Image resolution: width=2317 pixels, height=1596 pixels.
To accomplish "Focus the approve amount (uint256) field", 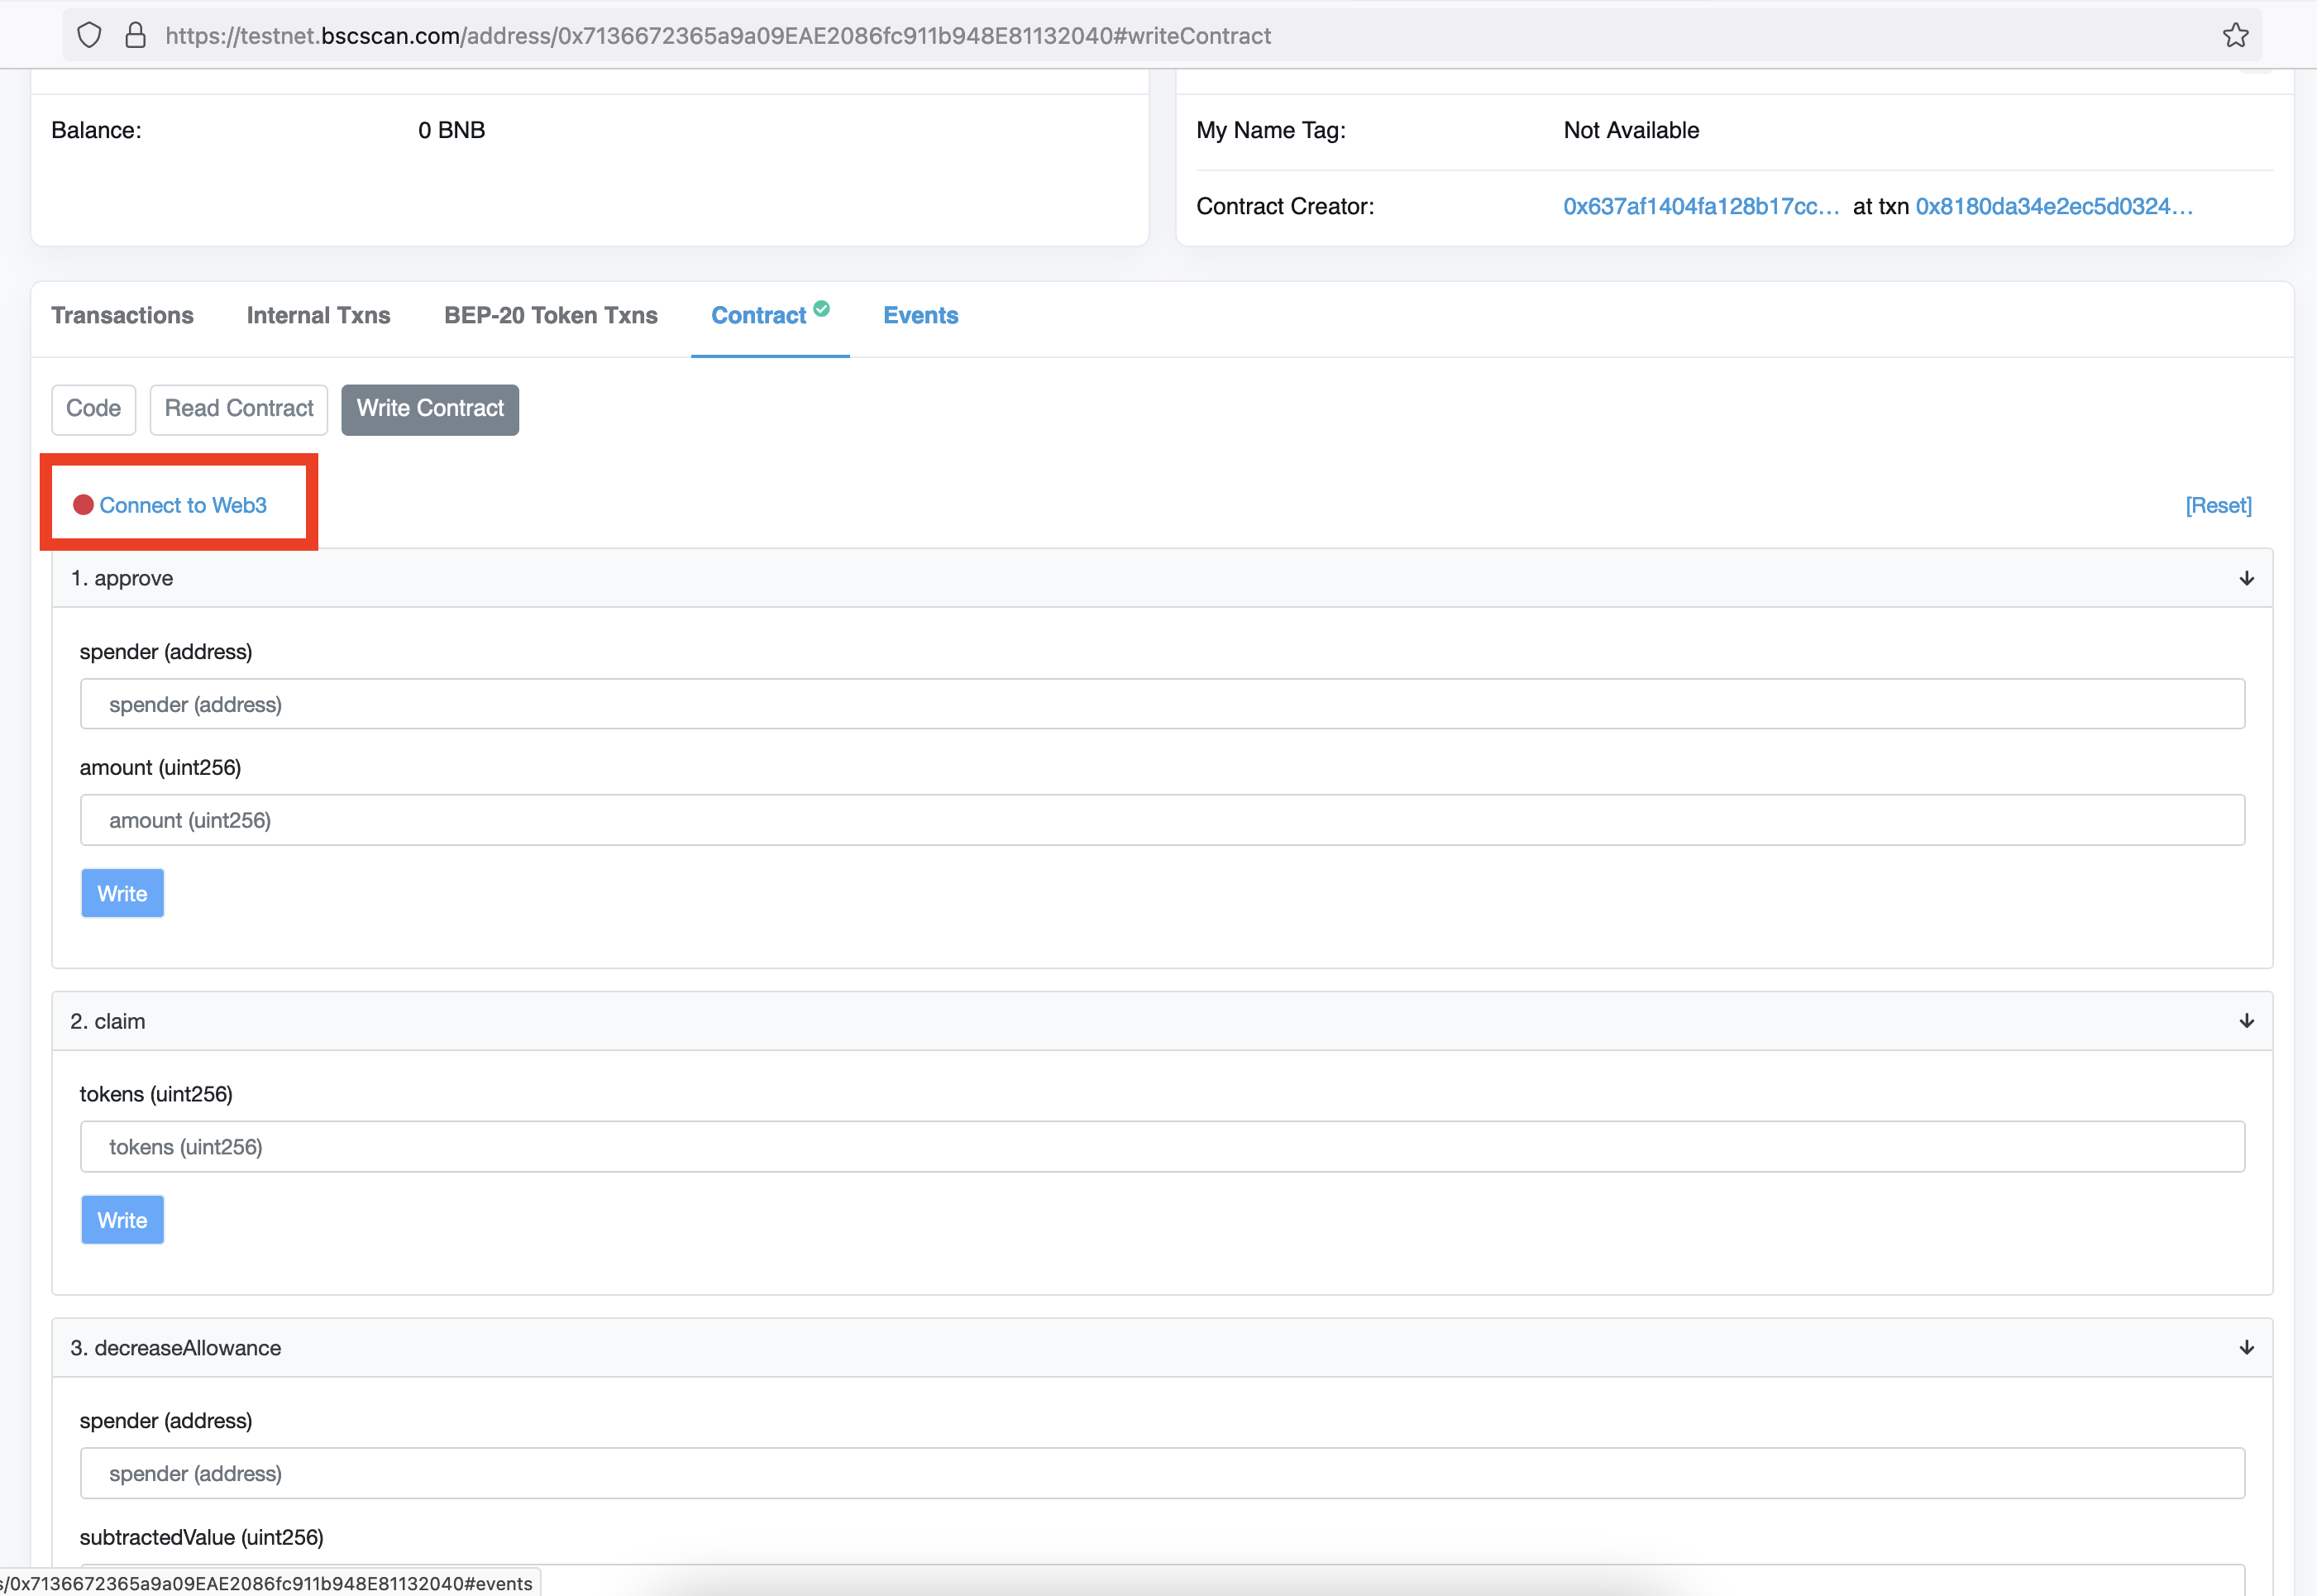I will pos(1162,820).
